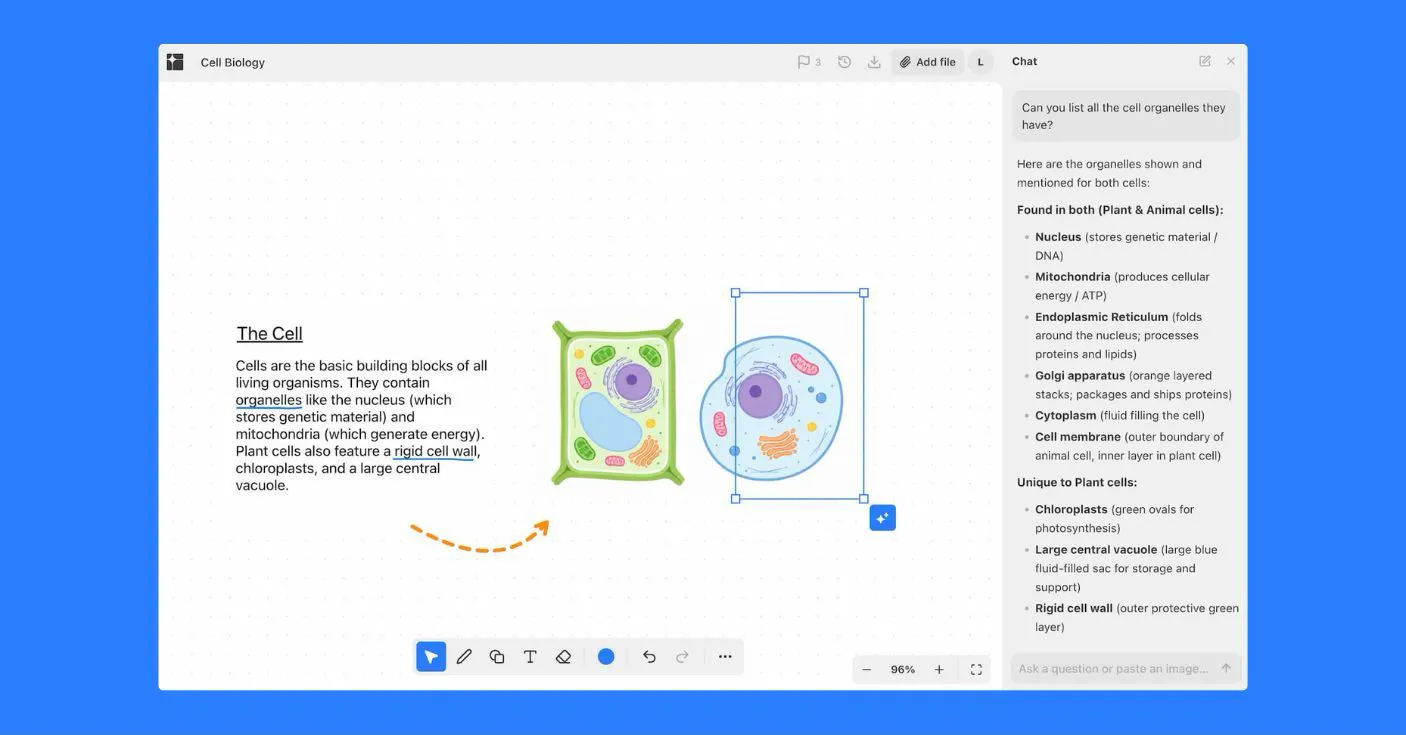Image resolution: width=1406 pixels, height=735 pixels.
Task: Click the underlined phrase rigid cell wall
Action: [x=435, y=451]
